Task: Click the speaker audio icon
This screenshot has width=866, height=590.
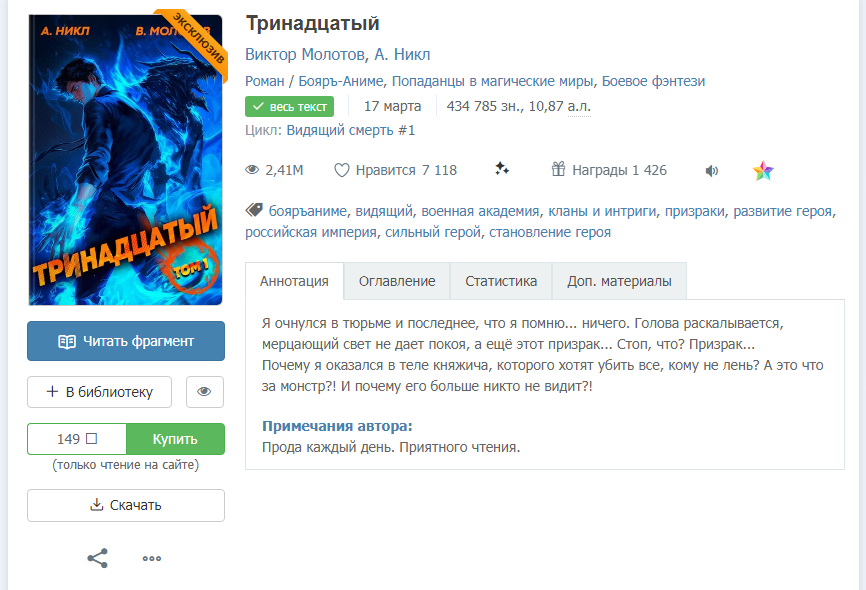Action: (x=712, y=171)
